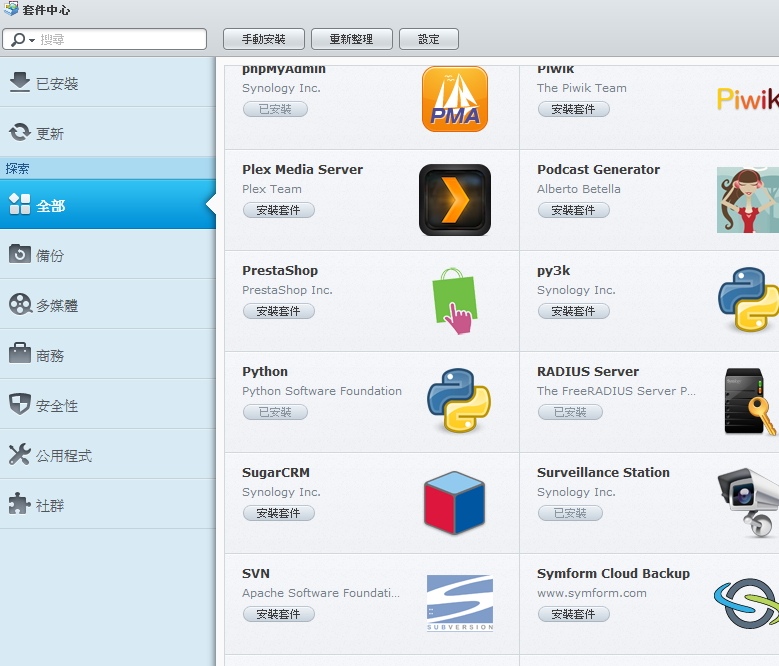The image size is (779, 666).
Task: Click 已安裝 button under Surveillance Station
Action: [x=570, y=513]
